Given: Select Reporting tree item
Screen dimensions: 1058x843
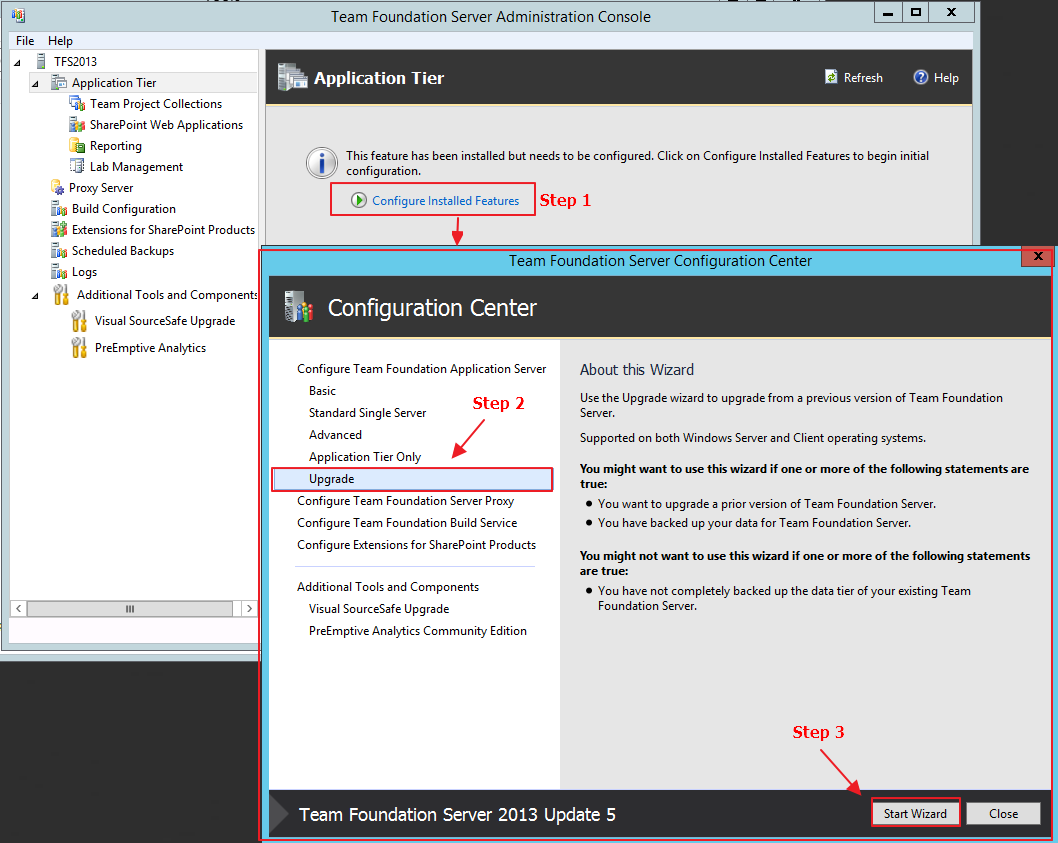Looking at the screenshot, I should click(x=116, y=145).
